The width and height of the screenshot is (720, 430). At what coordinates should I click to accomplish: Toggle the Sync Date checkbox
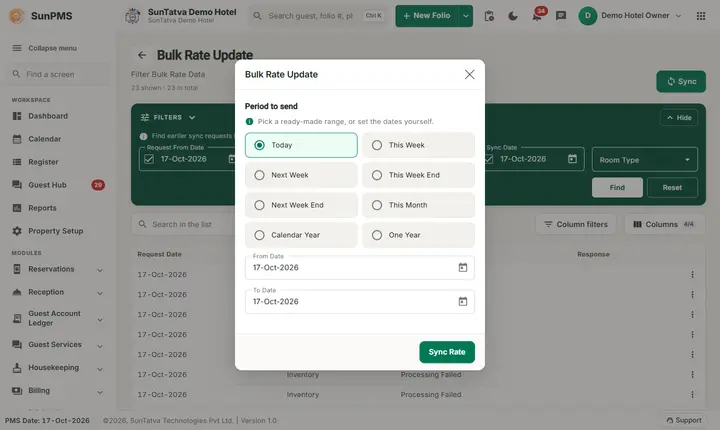point(489,159)
